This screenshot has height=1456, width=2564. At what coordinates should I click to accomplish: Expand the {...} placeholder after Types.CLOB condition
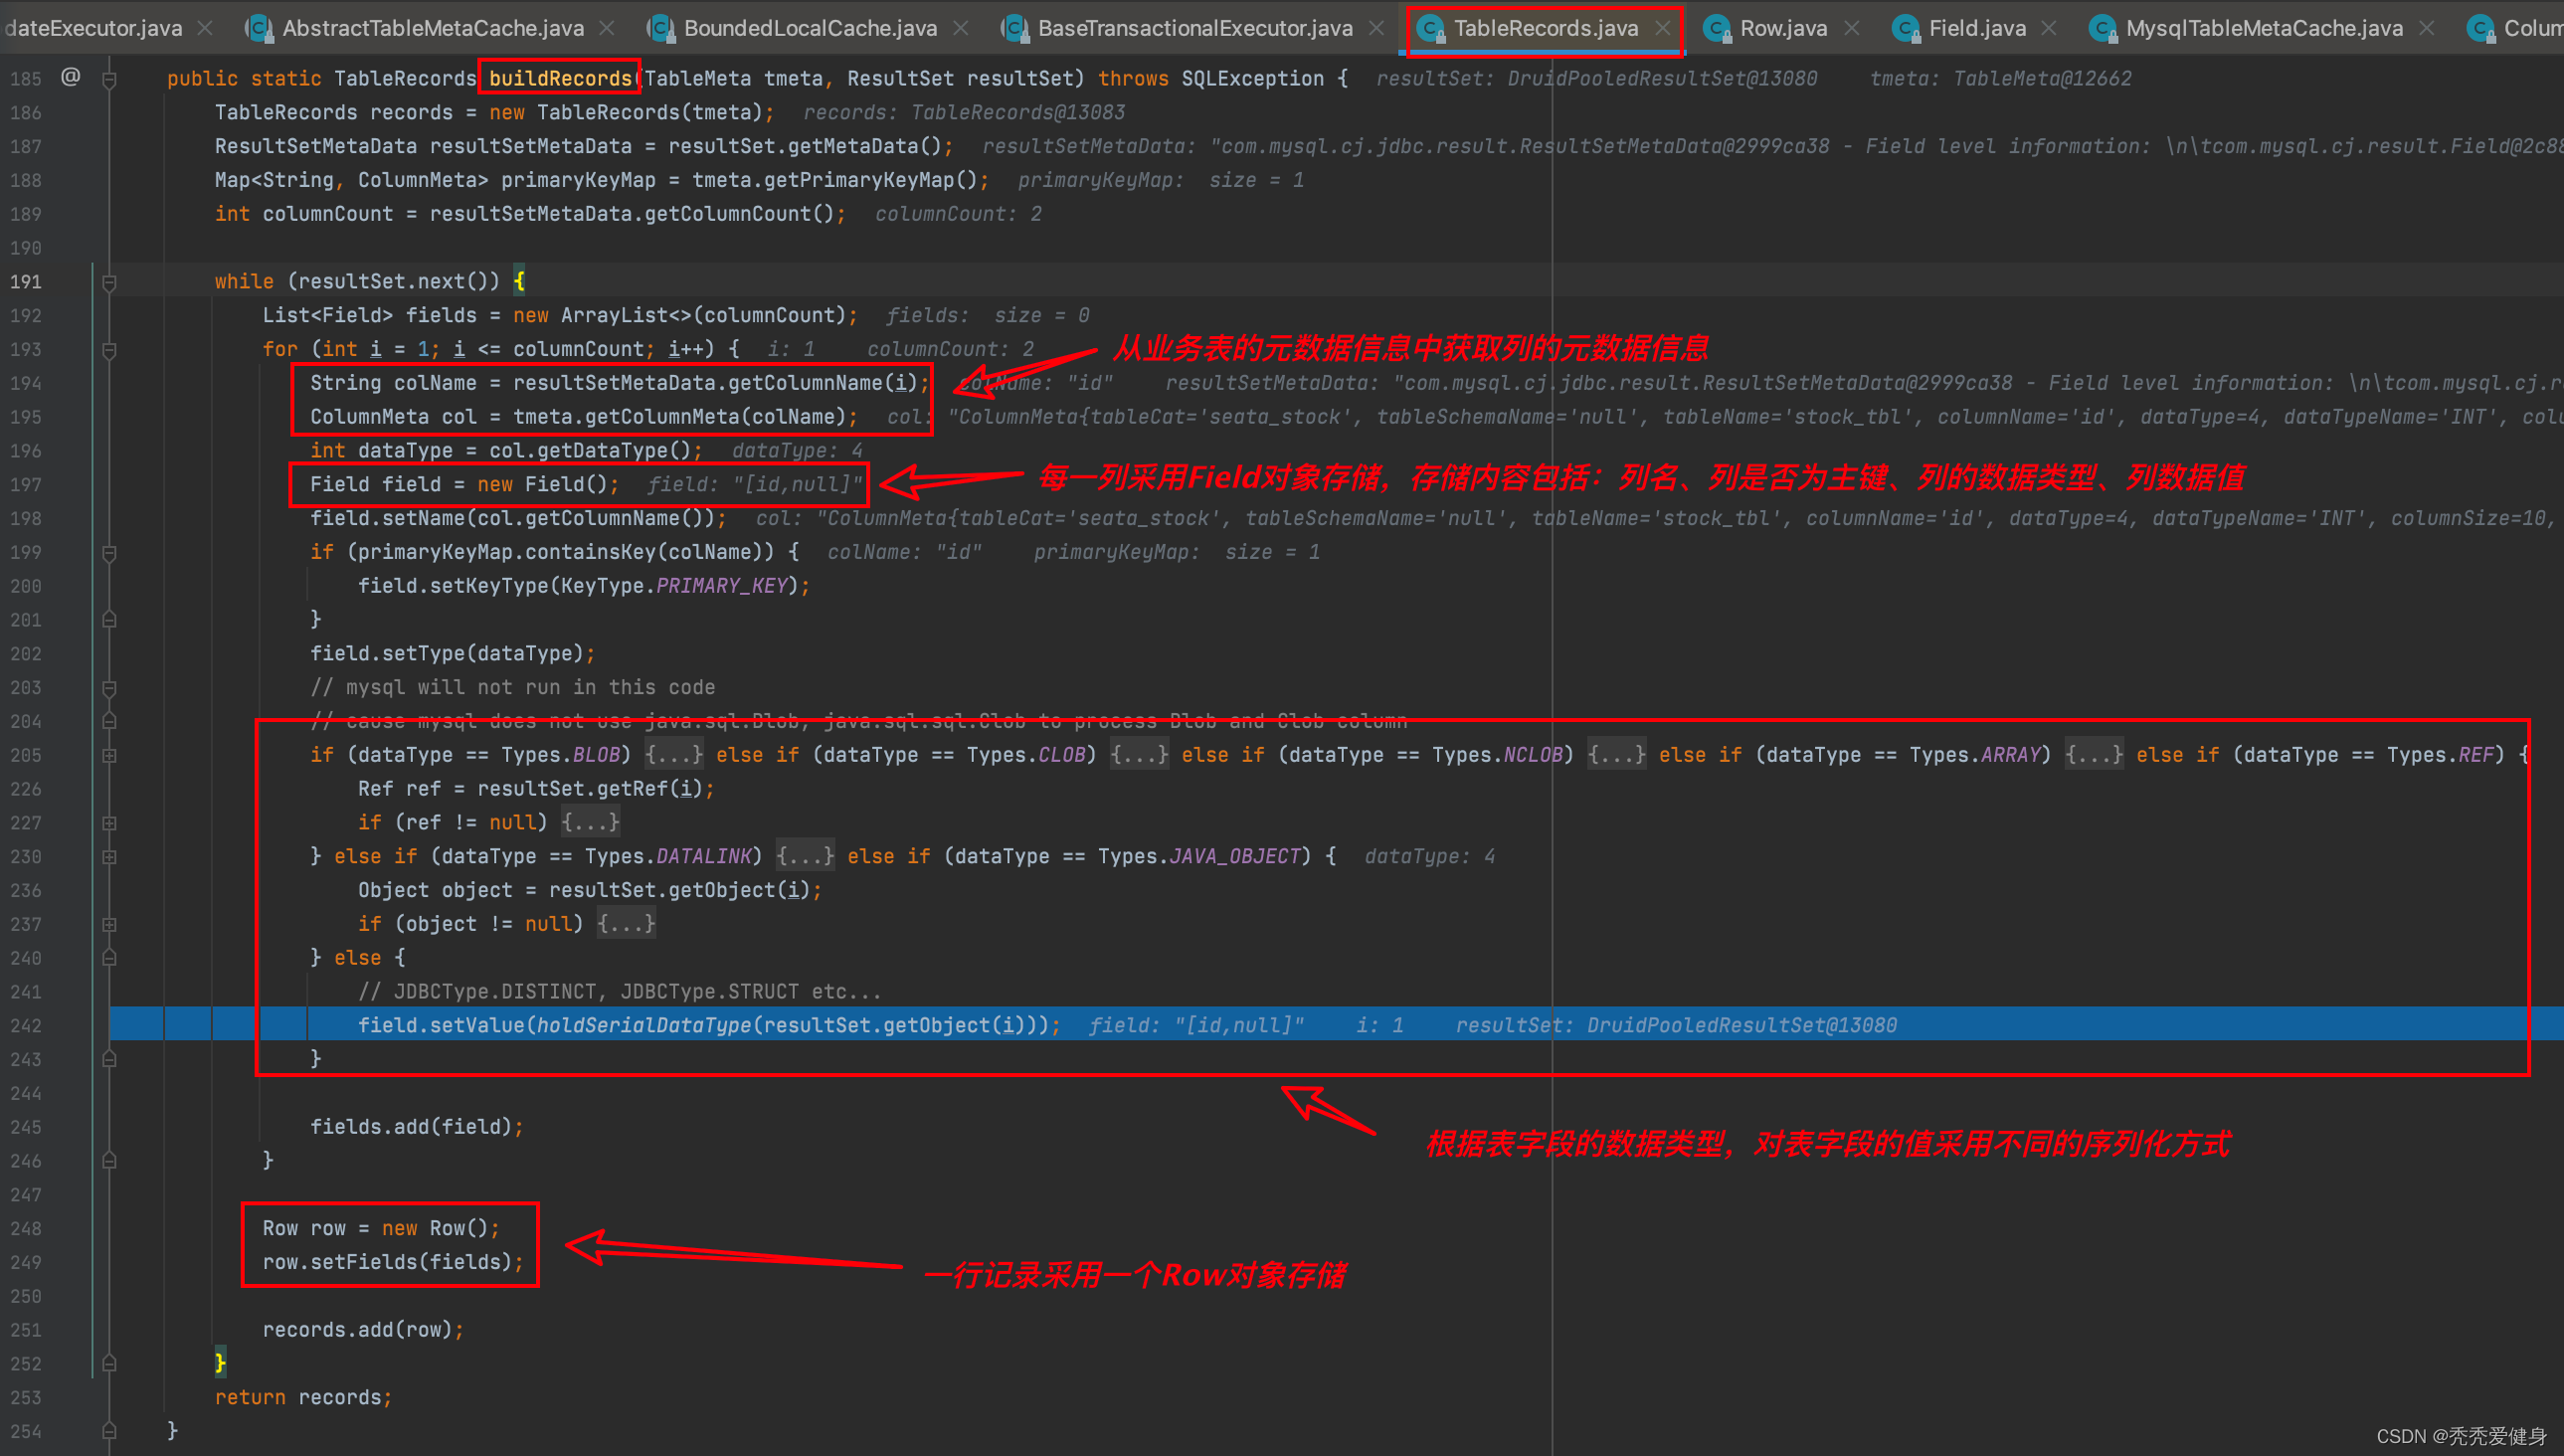pyautogui.click(x=1139, y=755)
